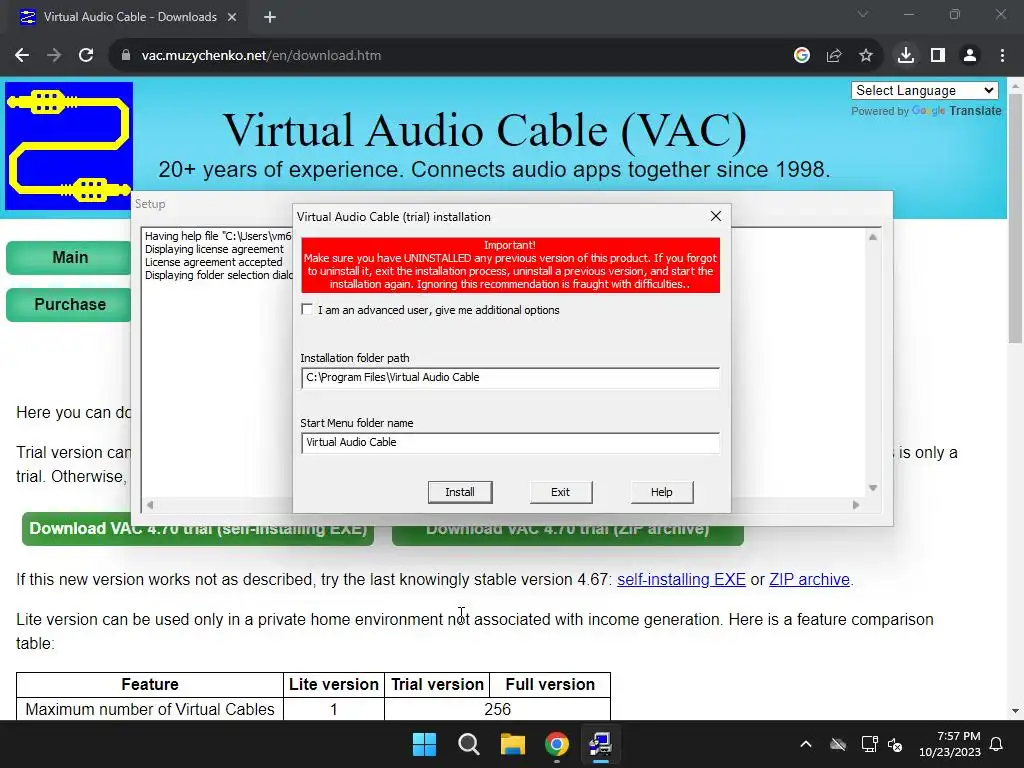Viewport: 1024px width, 768px height.
Task: Open the Chrome three-dot menu
Action: point(1002,56)
